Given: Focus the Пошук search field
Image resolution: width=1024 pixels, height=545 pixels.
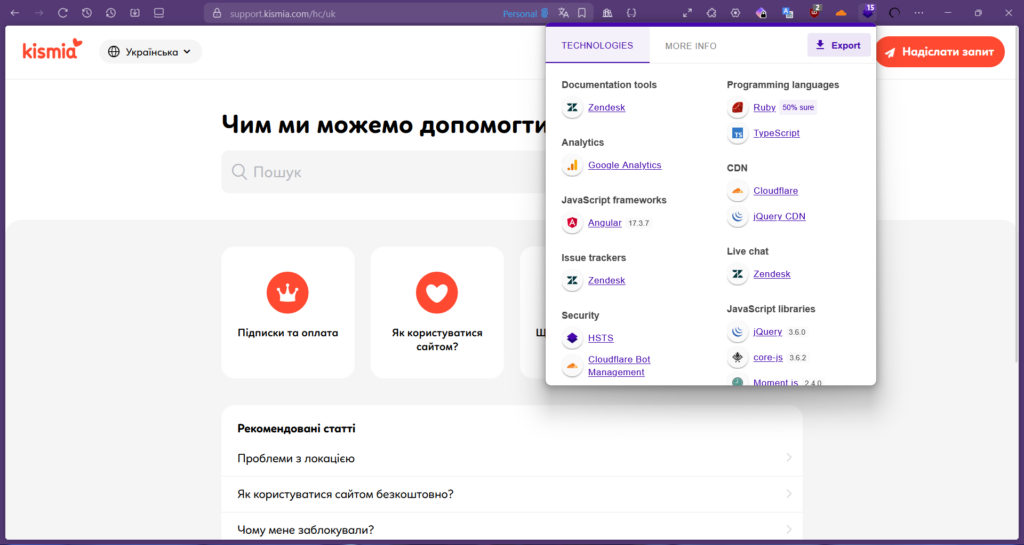Looking at the screenshot, I should click(380, 172).
